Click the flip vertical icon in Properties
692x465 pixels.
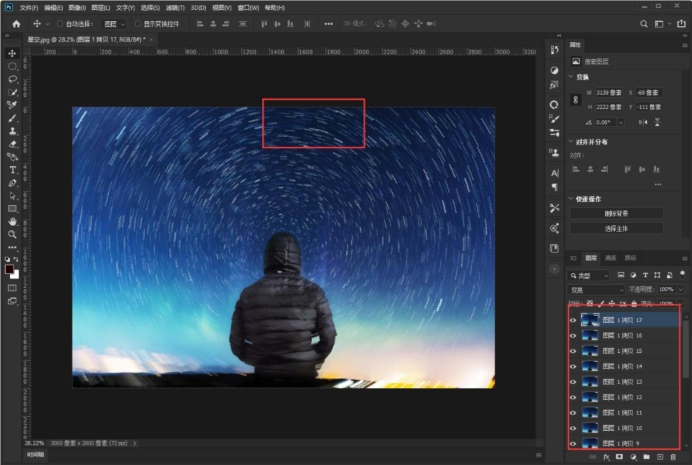pos(657,122)
